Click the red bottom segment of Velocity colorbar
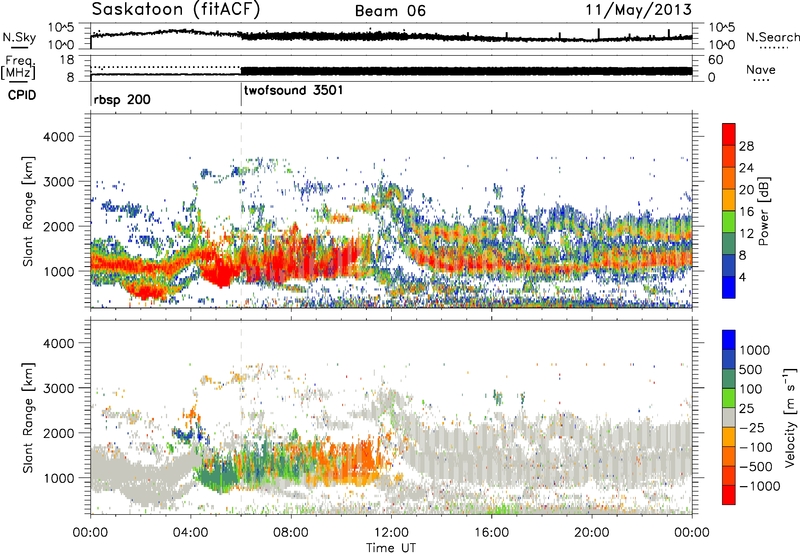Image resolution: width=800 pixels, height=554 pixels. pyautogui.click(x=729, y=495)
